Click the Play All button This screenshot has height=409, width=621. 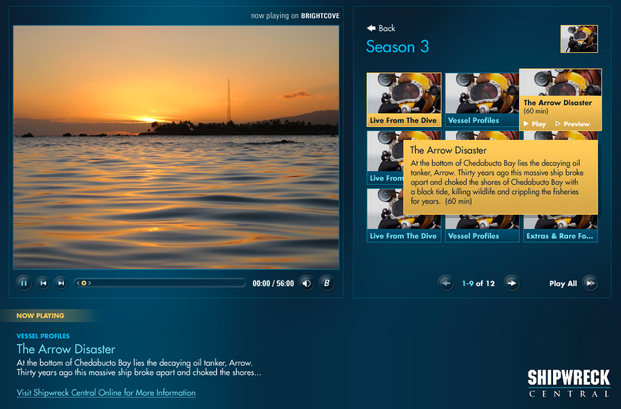pyautogui.click(x=572, y=283)
